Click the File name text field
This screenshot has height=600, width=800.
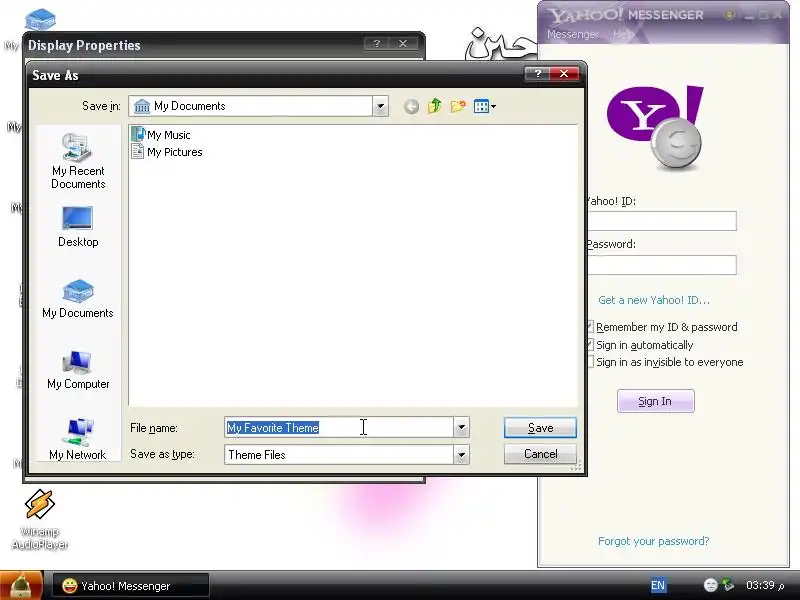[339, 428]
